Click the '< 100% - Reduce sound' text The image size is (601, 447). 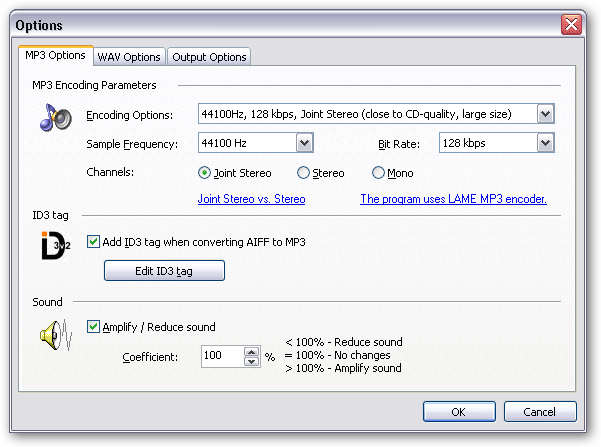tap(344, 342)
